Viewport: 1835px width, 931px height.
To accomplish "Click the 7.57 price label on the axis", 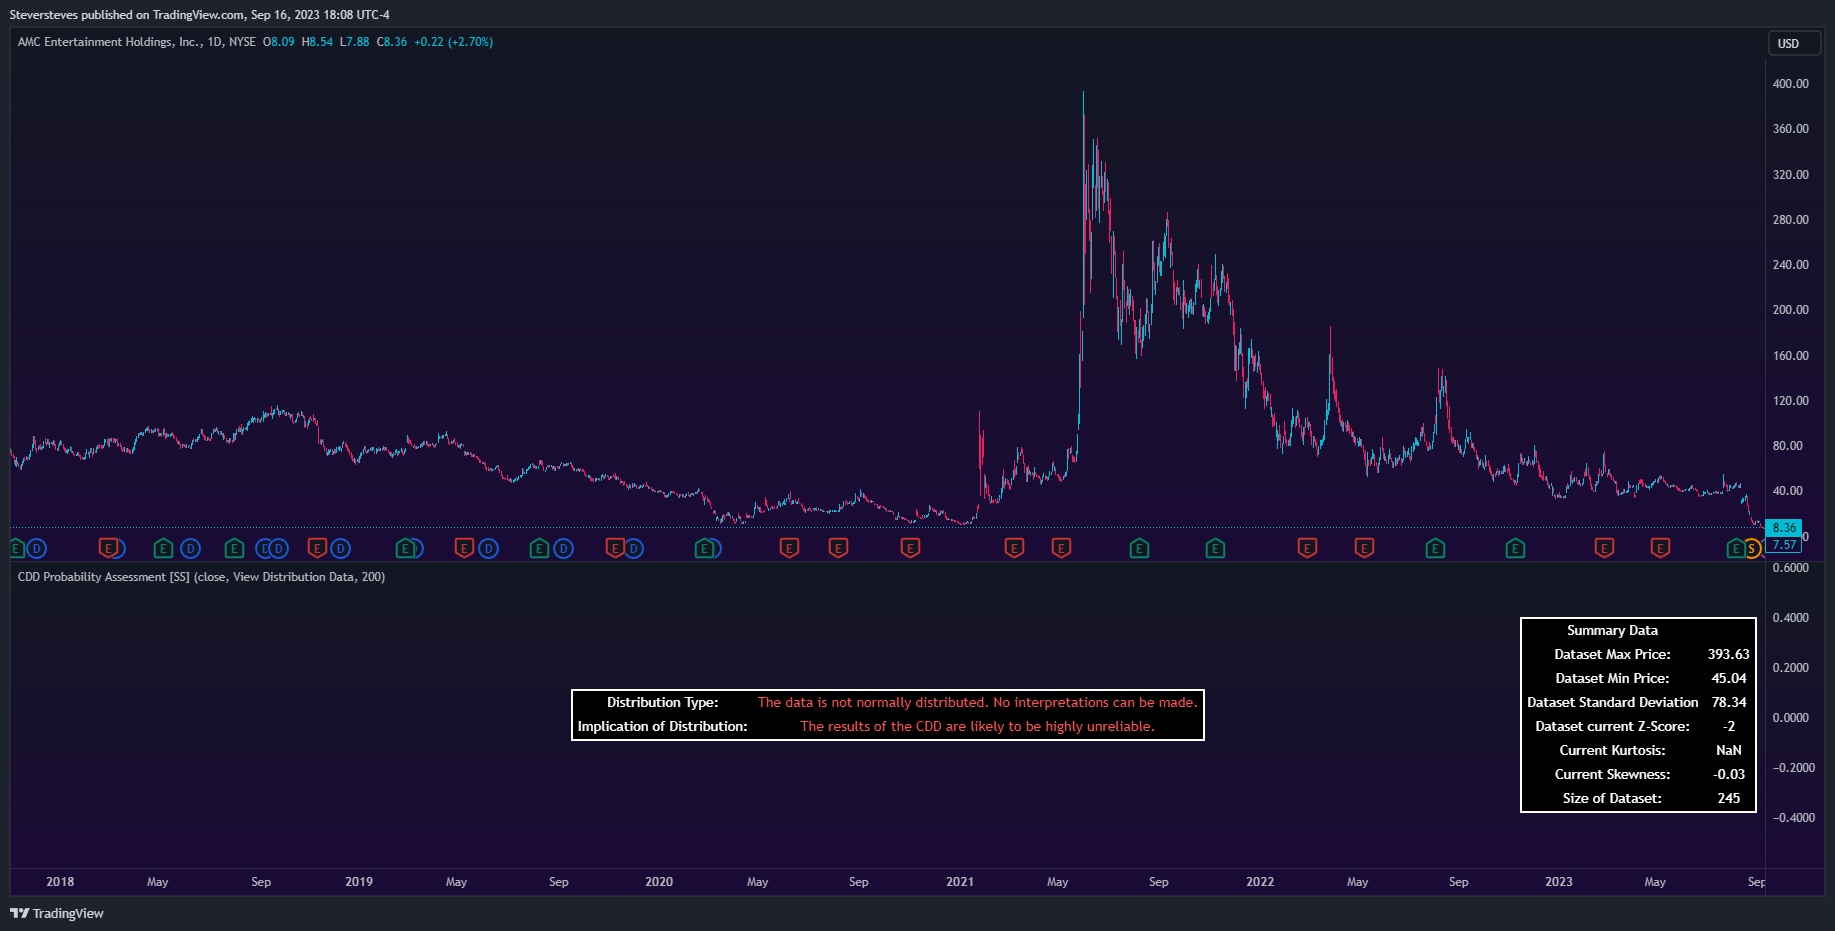I will click(x=1784, y=545).
